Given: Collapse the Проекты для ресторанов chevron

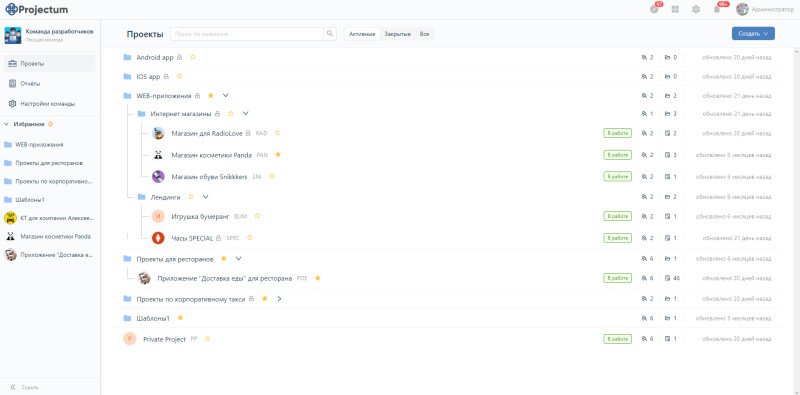Looking at the screenshot, I should (x=238, y=259).
